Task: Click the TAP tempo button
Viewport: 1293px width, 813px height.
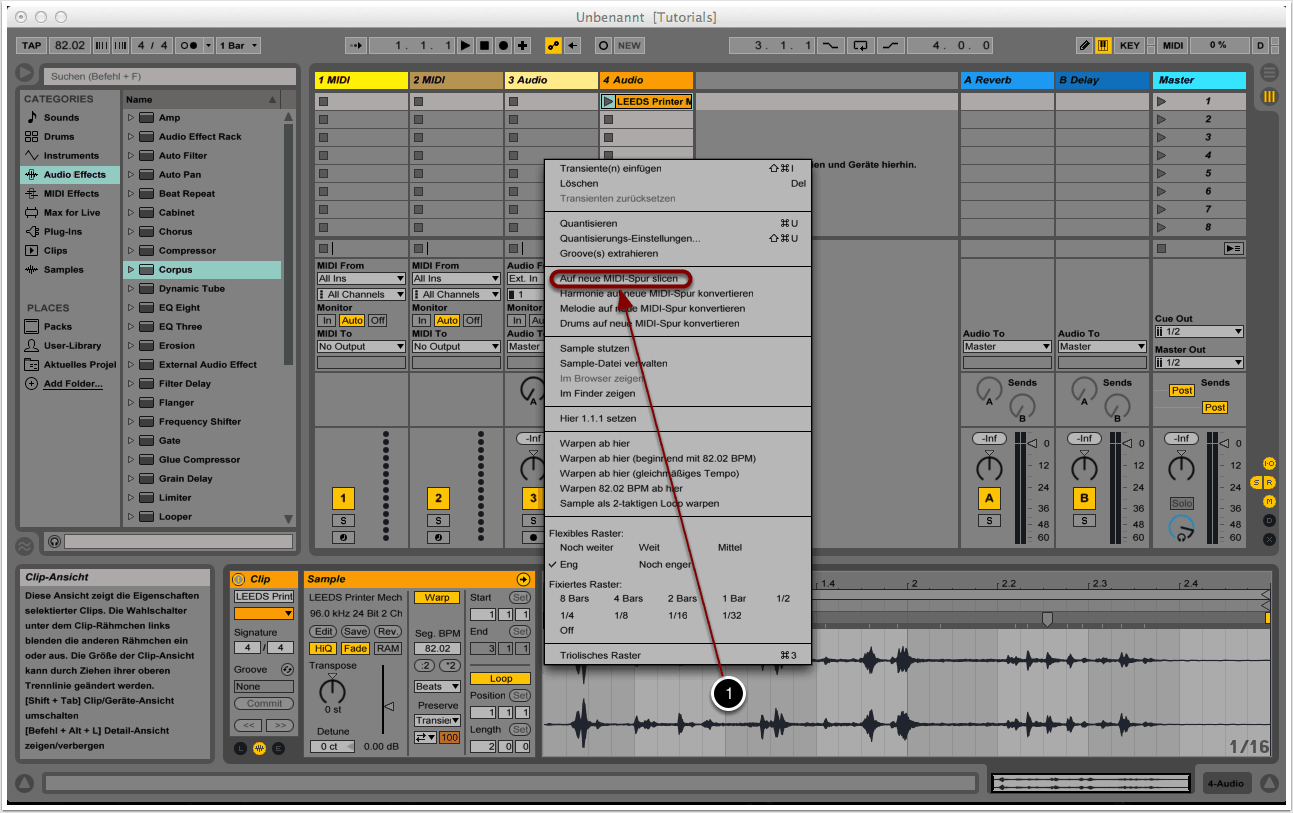Action: [32, 46]
